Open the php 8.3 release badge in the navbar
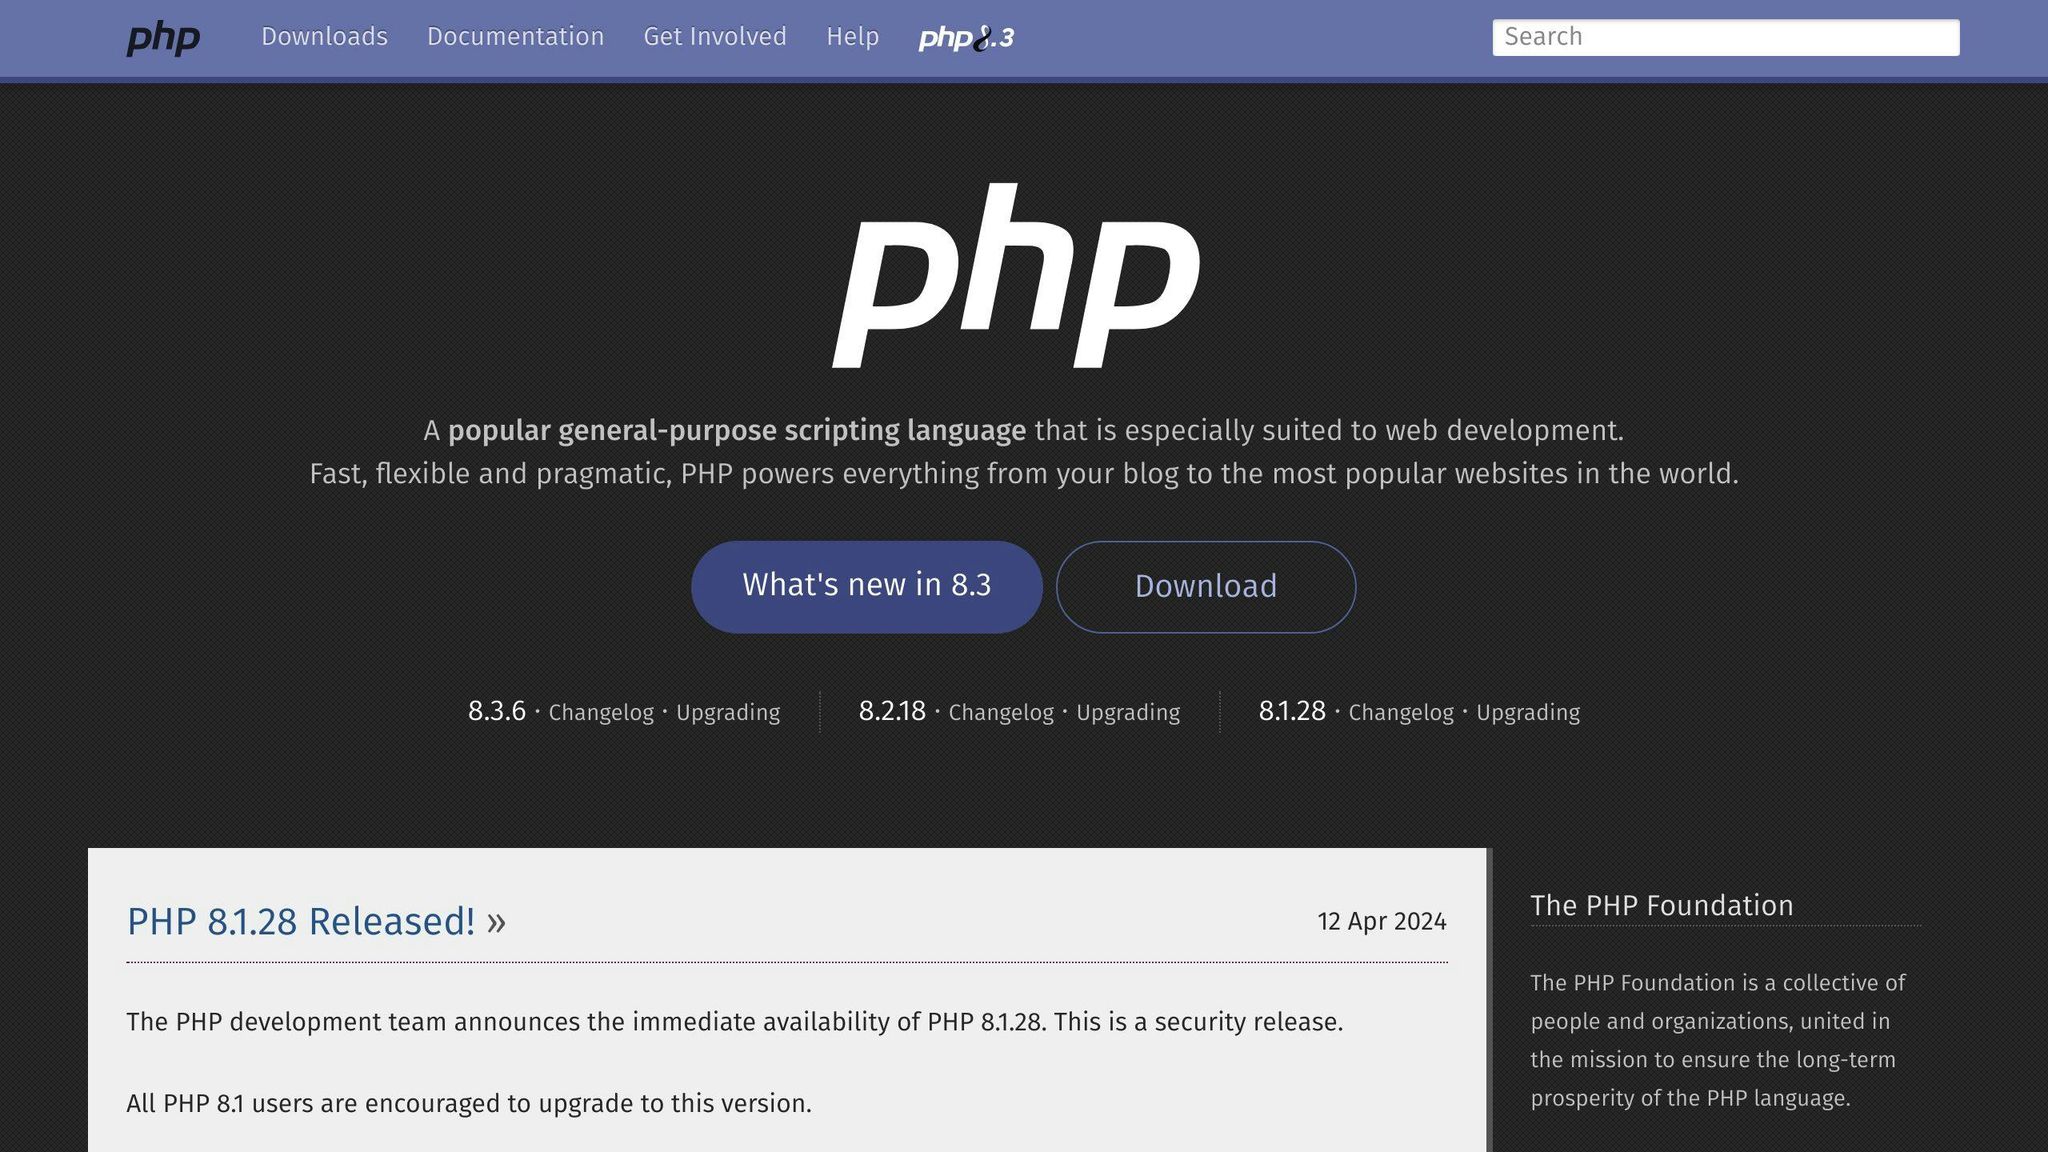Image resolution: width=2048 pixels, height=1152 pixels. (x=966, y=38)
